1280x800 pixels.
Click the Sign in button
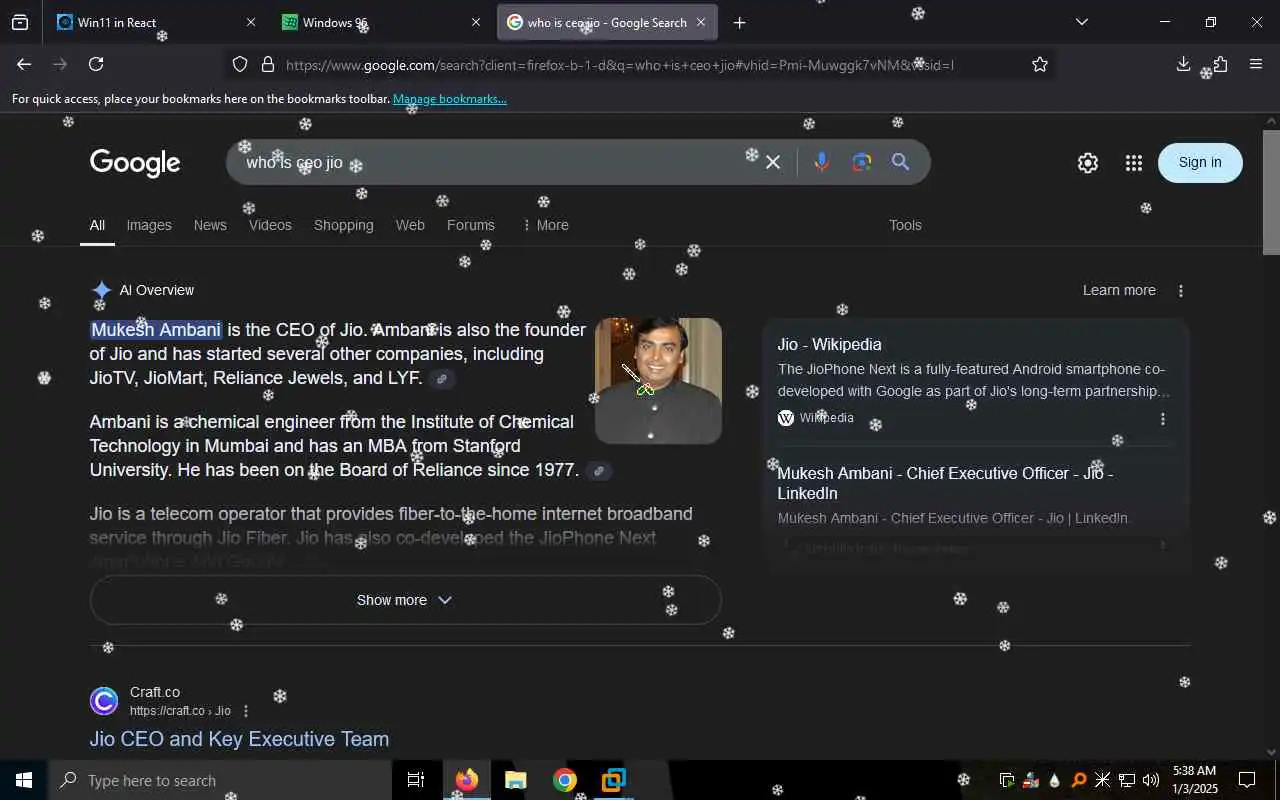[x=1200, y=162]
